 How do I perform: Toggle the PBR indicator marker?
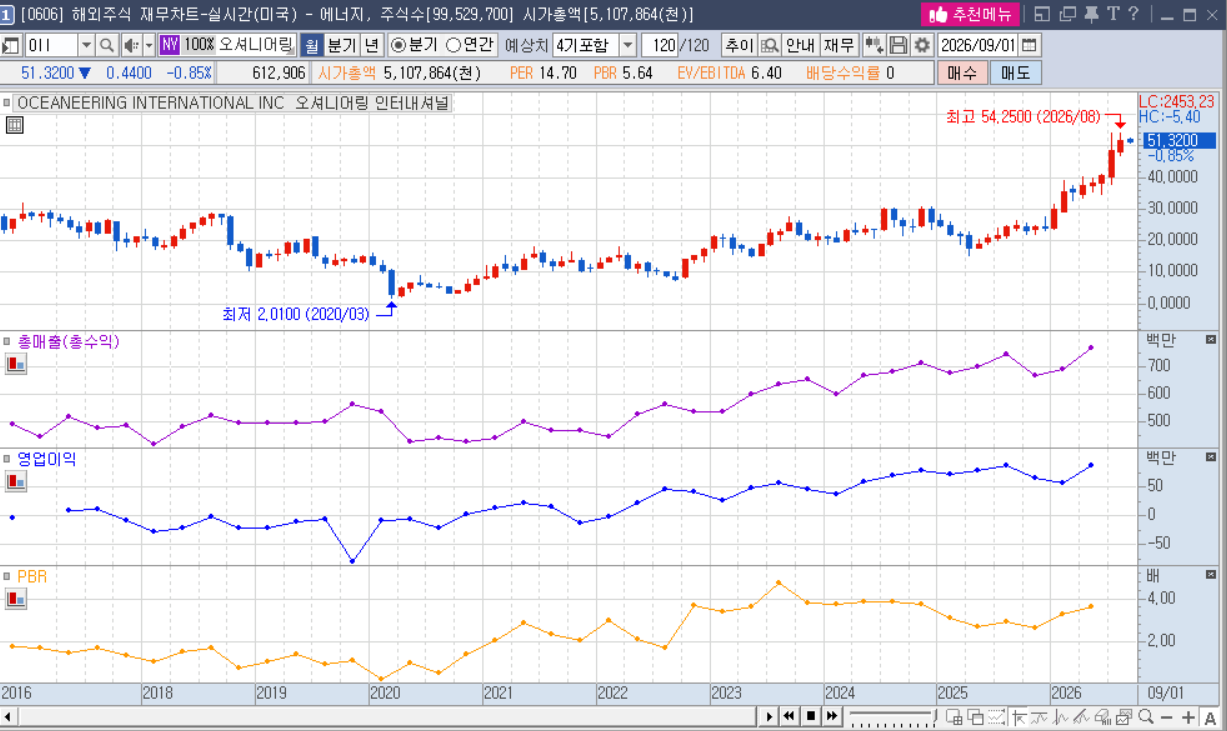[x=8, y=577]
